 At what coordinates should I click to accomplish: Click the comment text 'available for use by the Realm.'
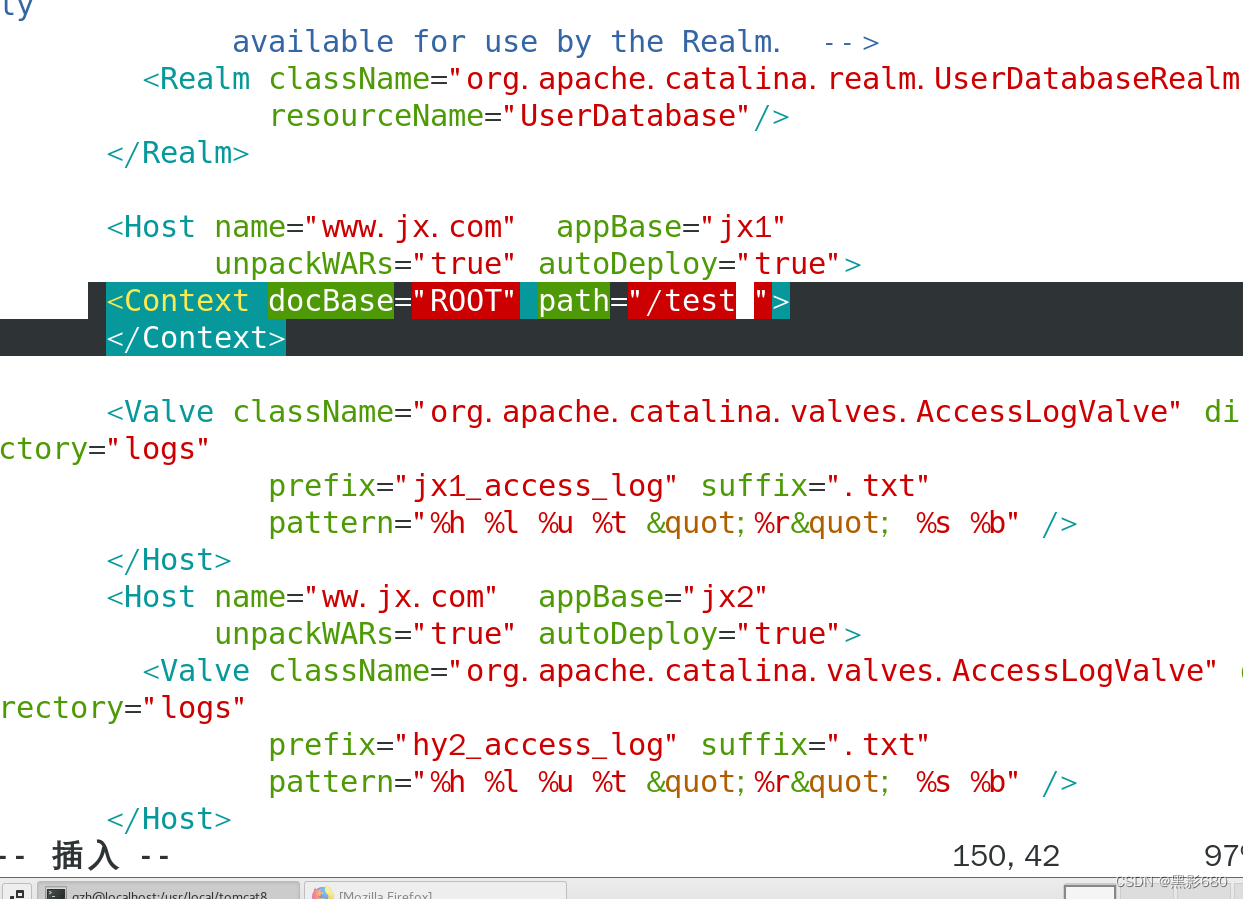506,42
